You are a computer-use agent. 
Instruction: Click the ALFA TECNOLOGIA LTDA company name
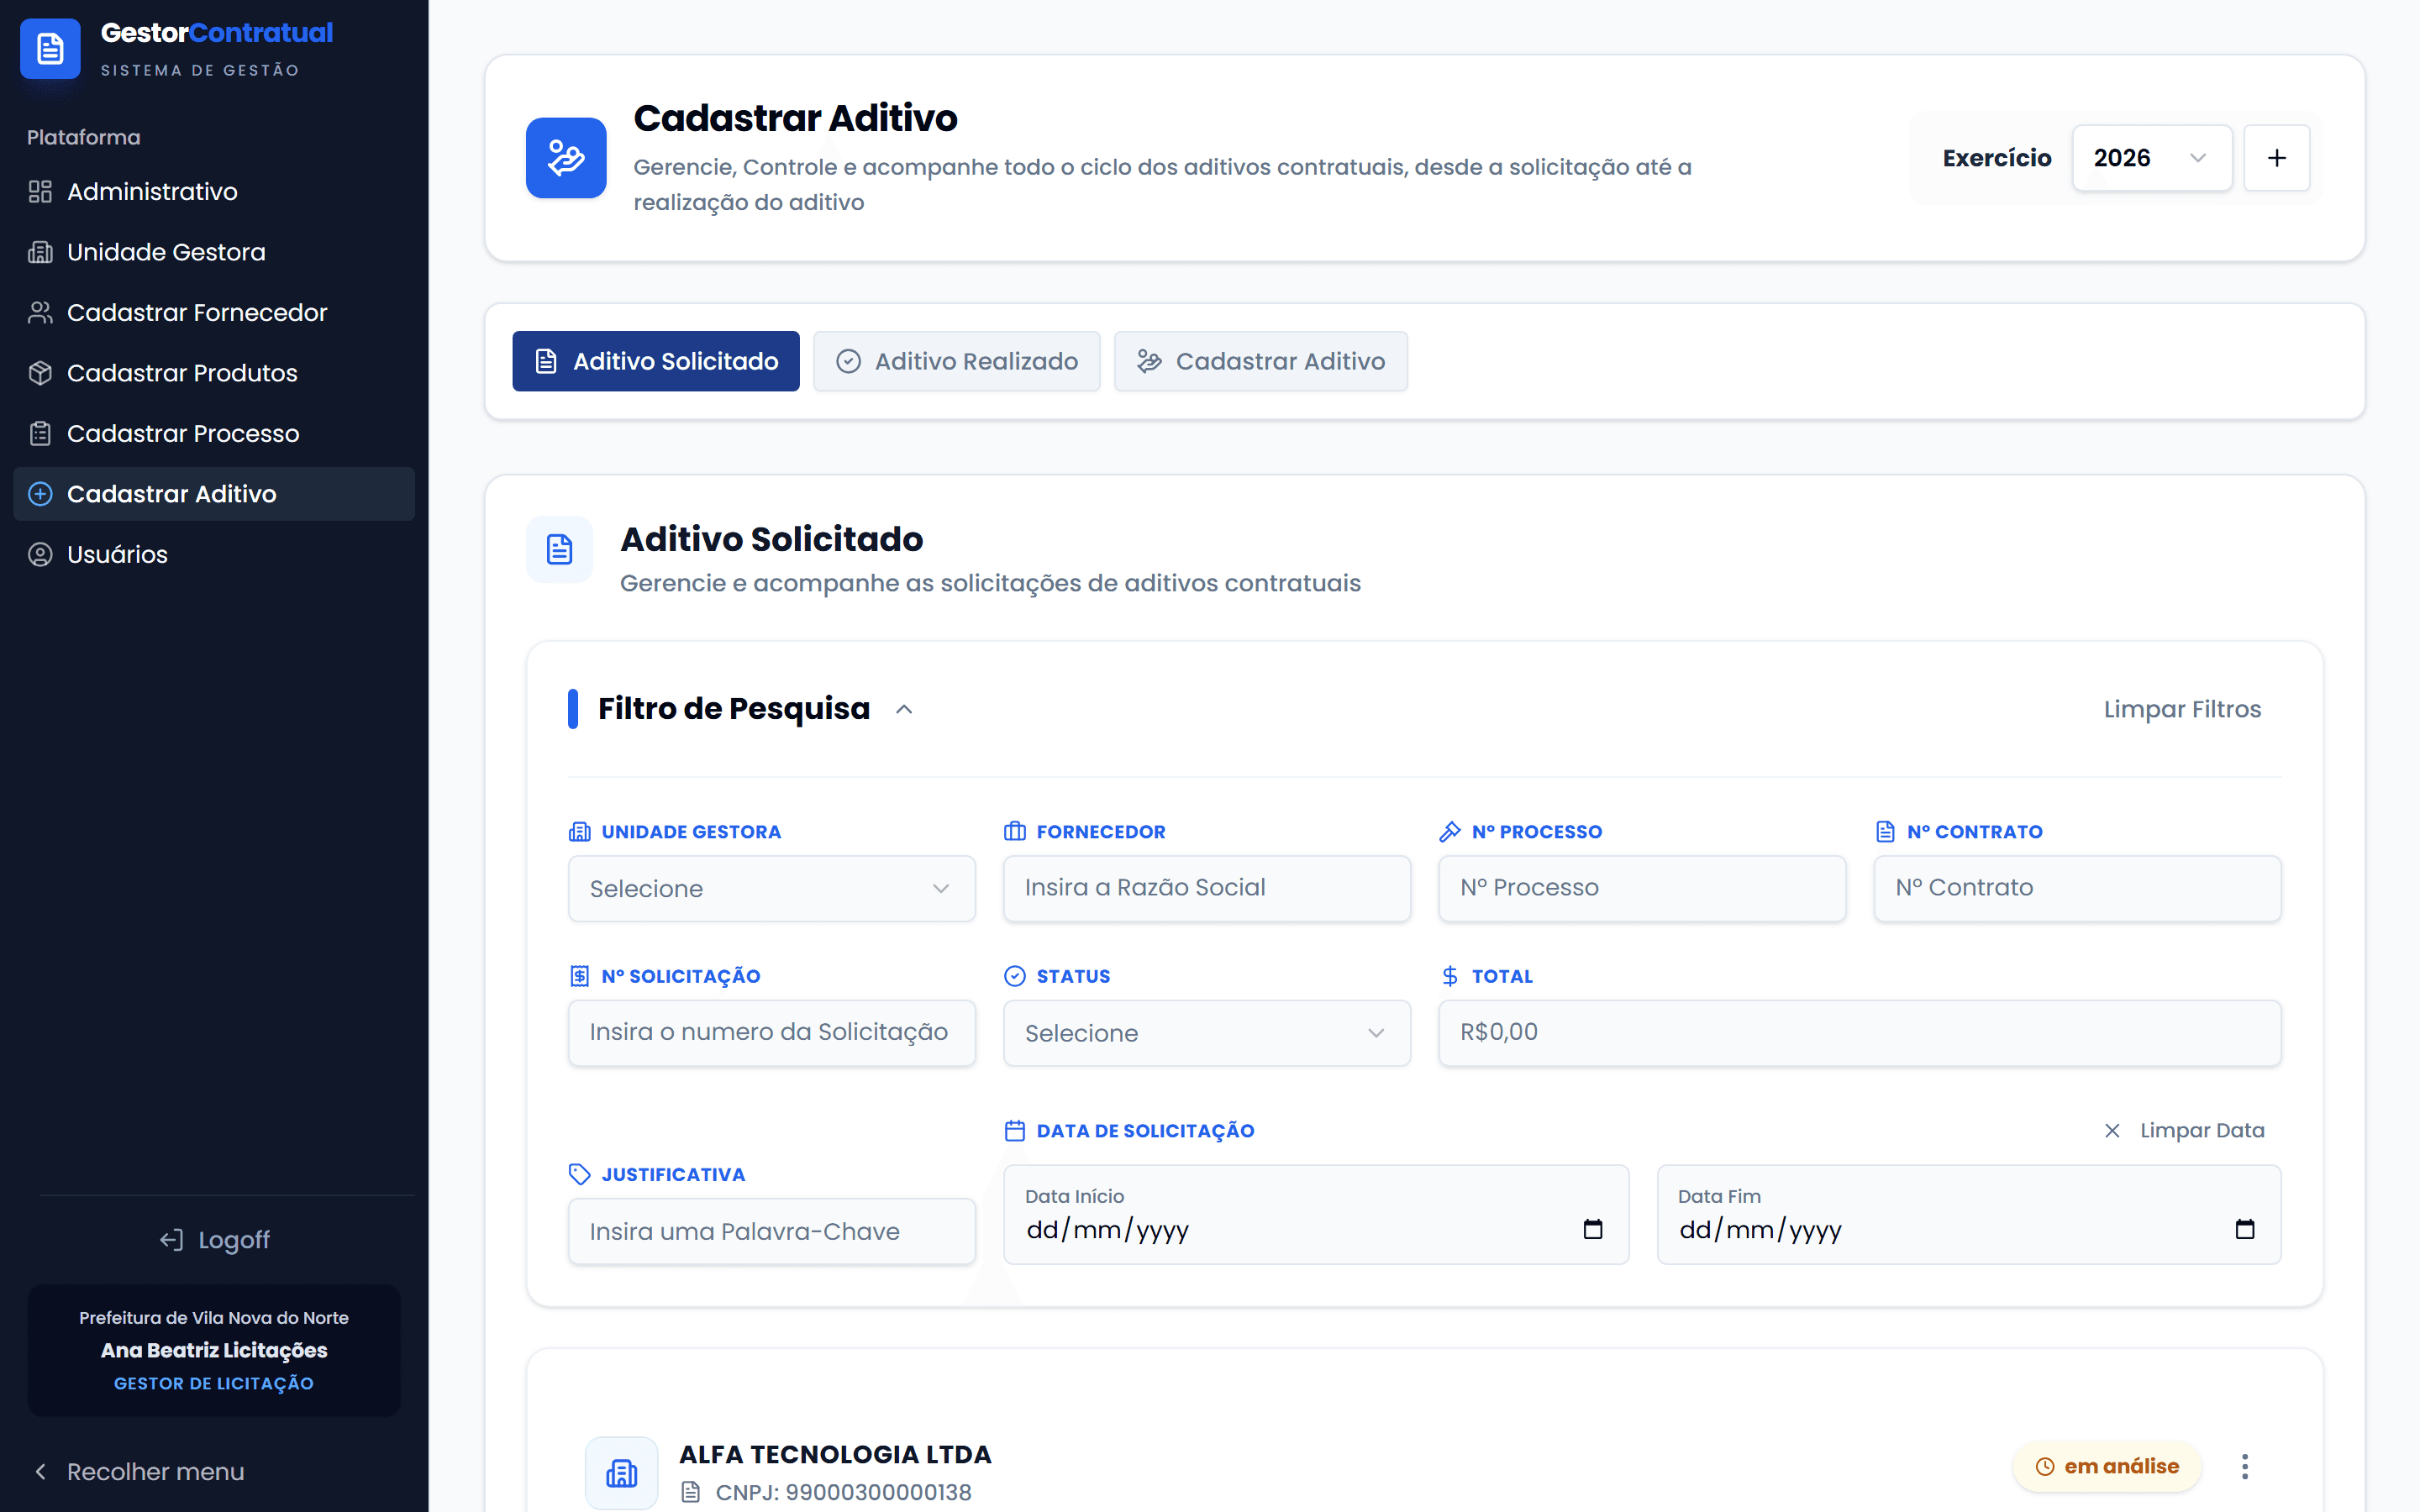click(x=835, y=1454)
